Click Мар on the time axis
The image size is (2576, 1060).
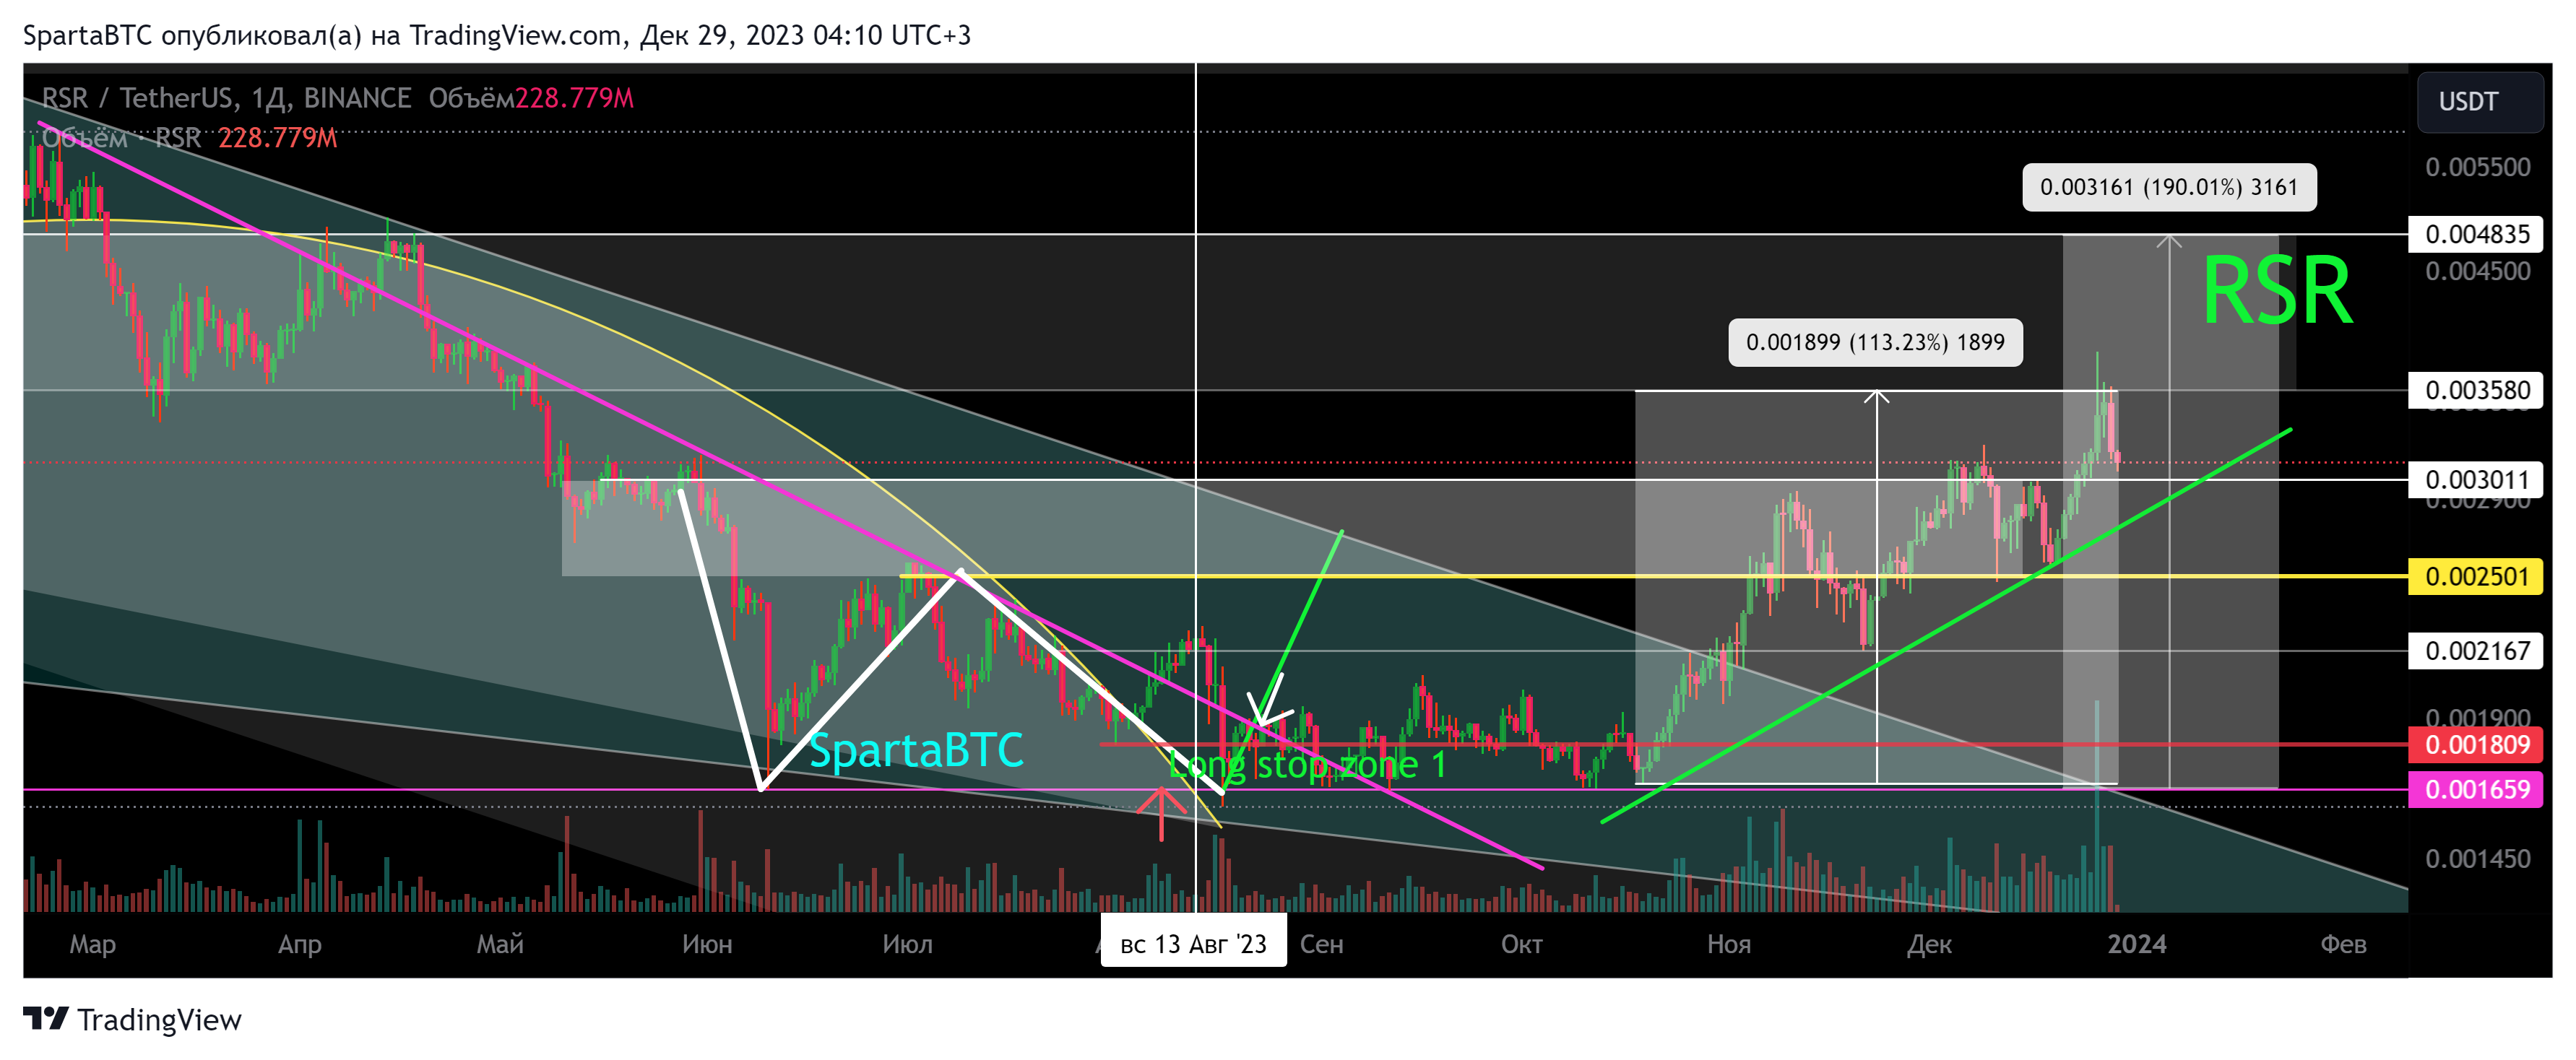(x=93, y=944)
